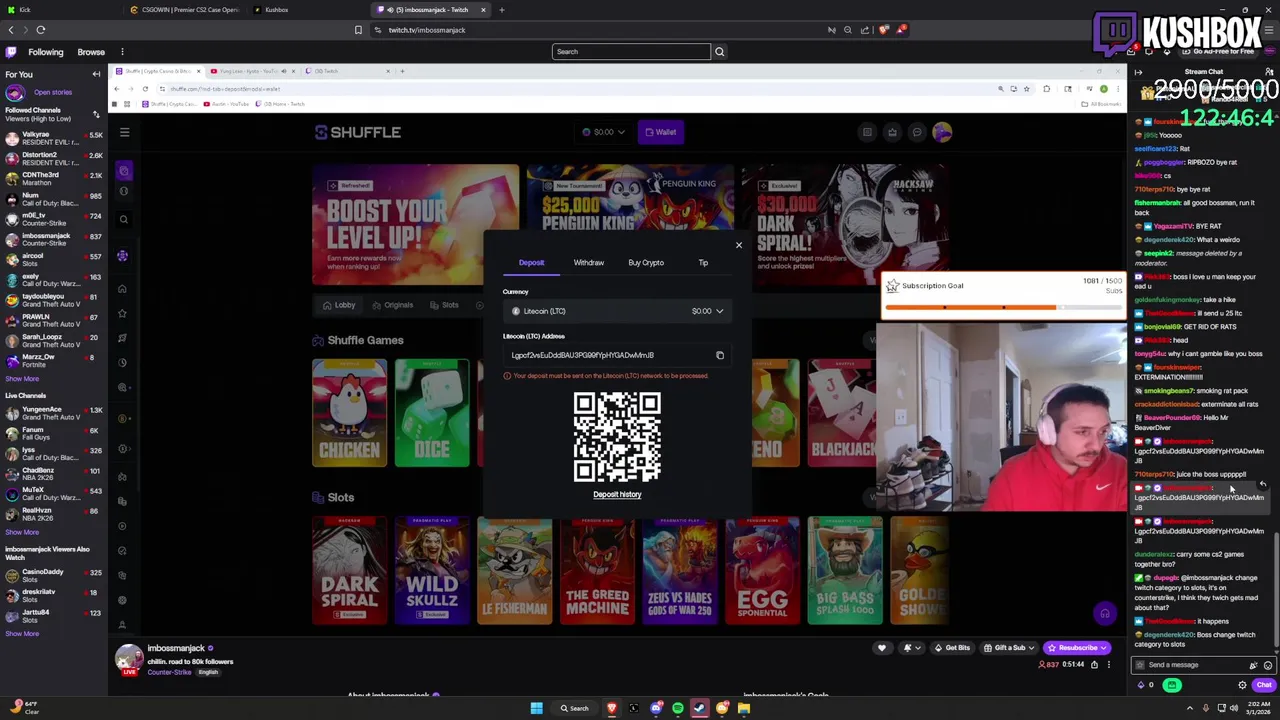
Task: Open the Deposit history link
Action: pos(617,494)
